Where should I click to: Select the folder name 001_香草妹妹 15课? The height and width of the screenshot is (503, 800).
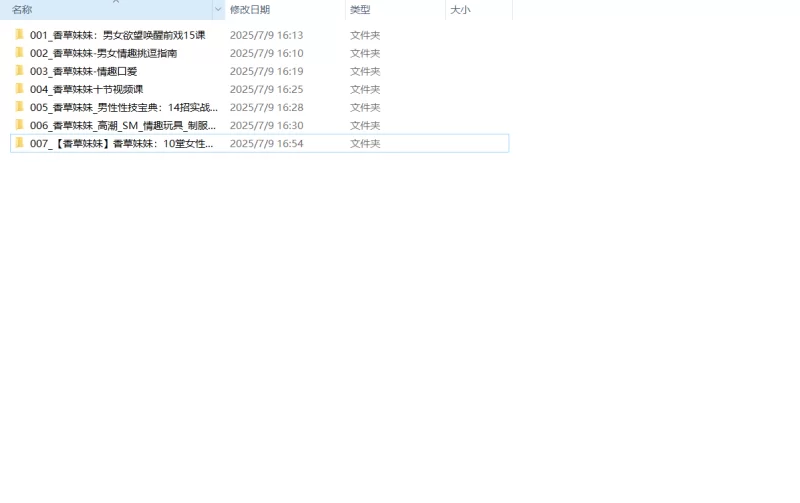pos(117,35)
